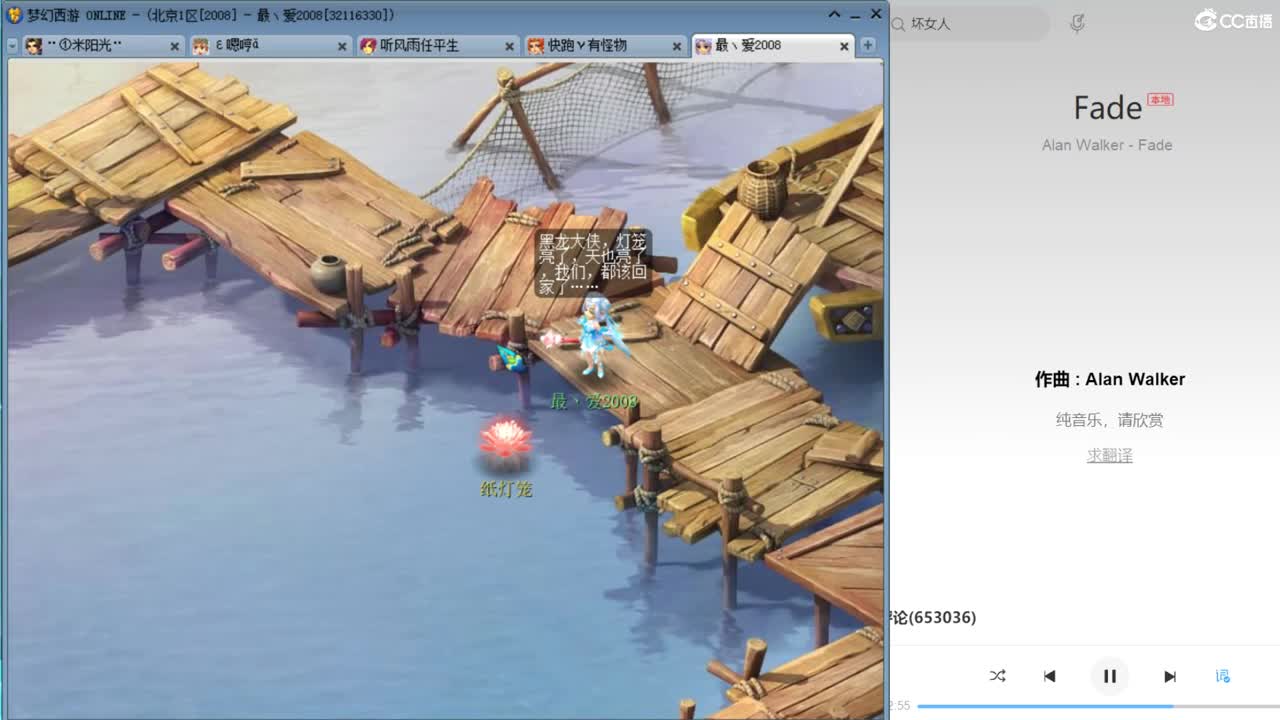Click the Fade song title
Screen dimensions: 1280x720
pyautogui.click(x=1108, y=108)
